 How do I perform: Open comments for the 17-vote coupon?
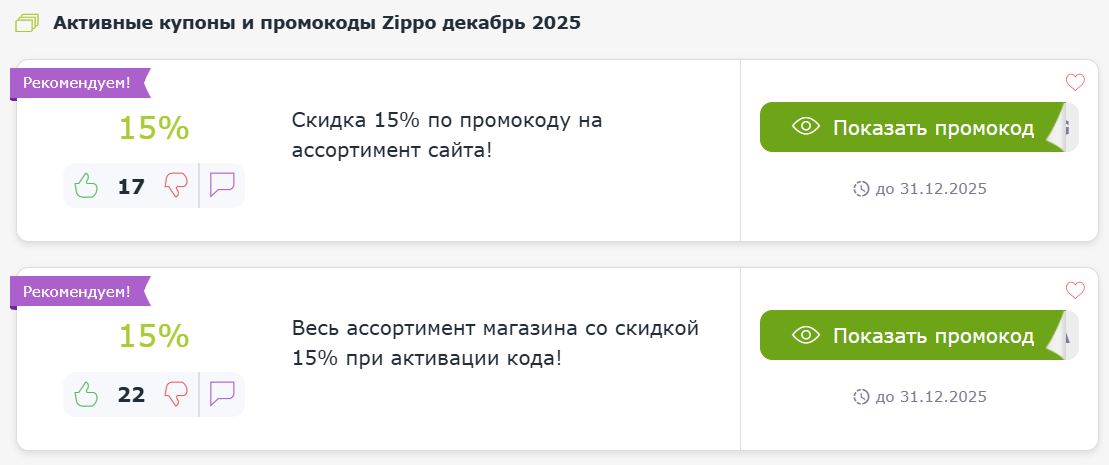(x=222, y=186)
